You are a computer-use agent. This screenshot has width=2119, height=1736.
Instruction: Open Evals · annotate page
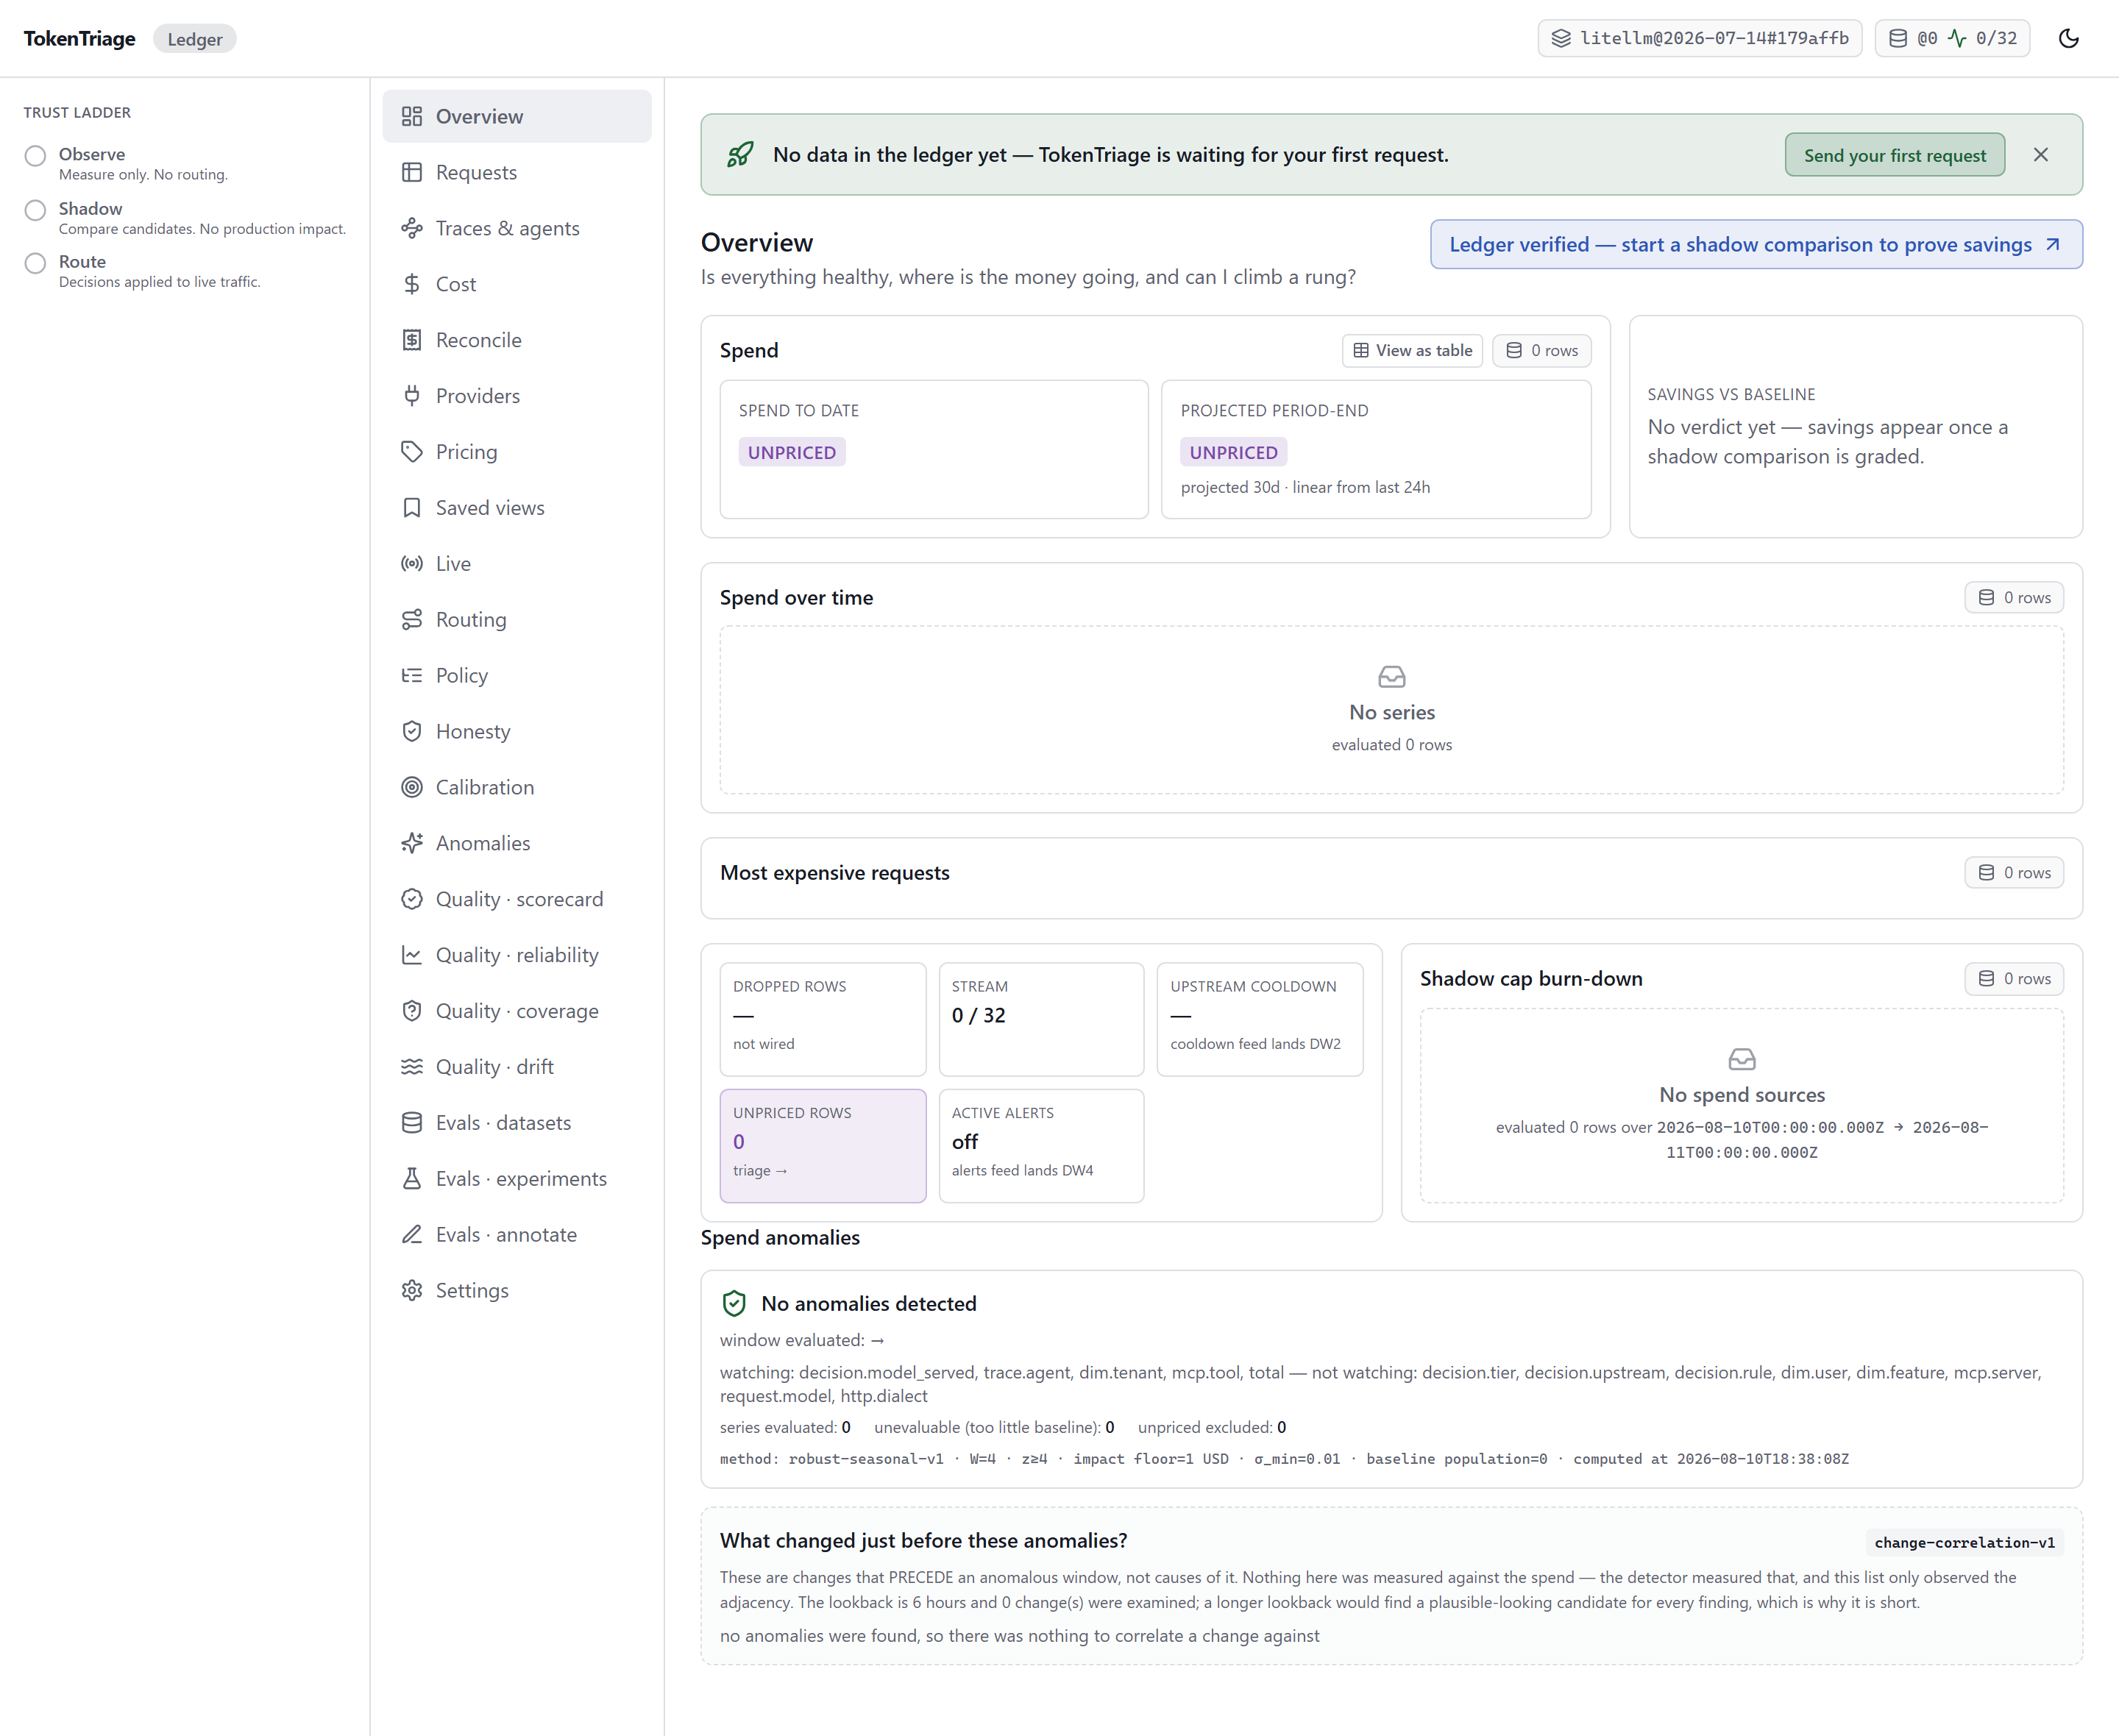click(517, 1235)
